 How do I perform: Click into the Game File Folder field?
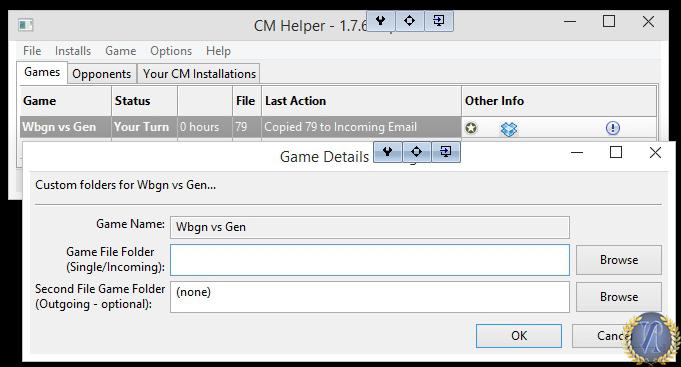370,260
